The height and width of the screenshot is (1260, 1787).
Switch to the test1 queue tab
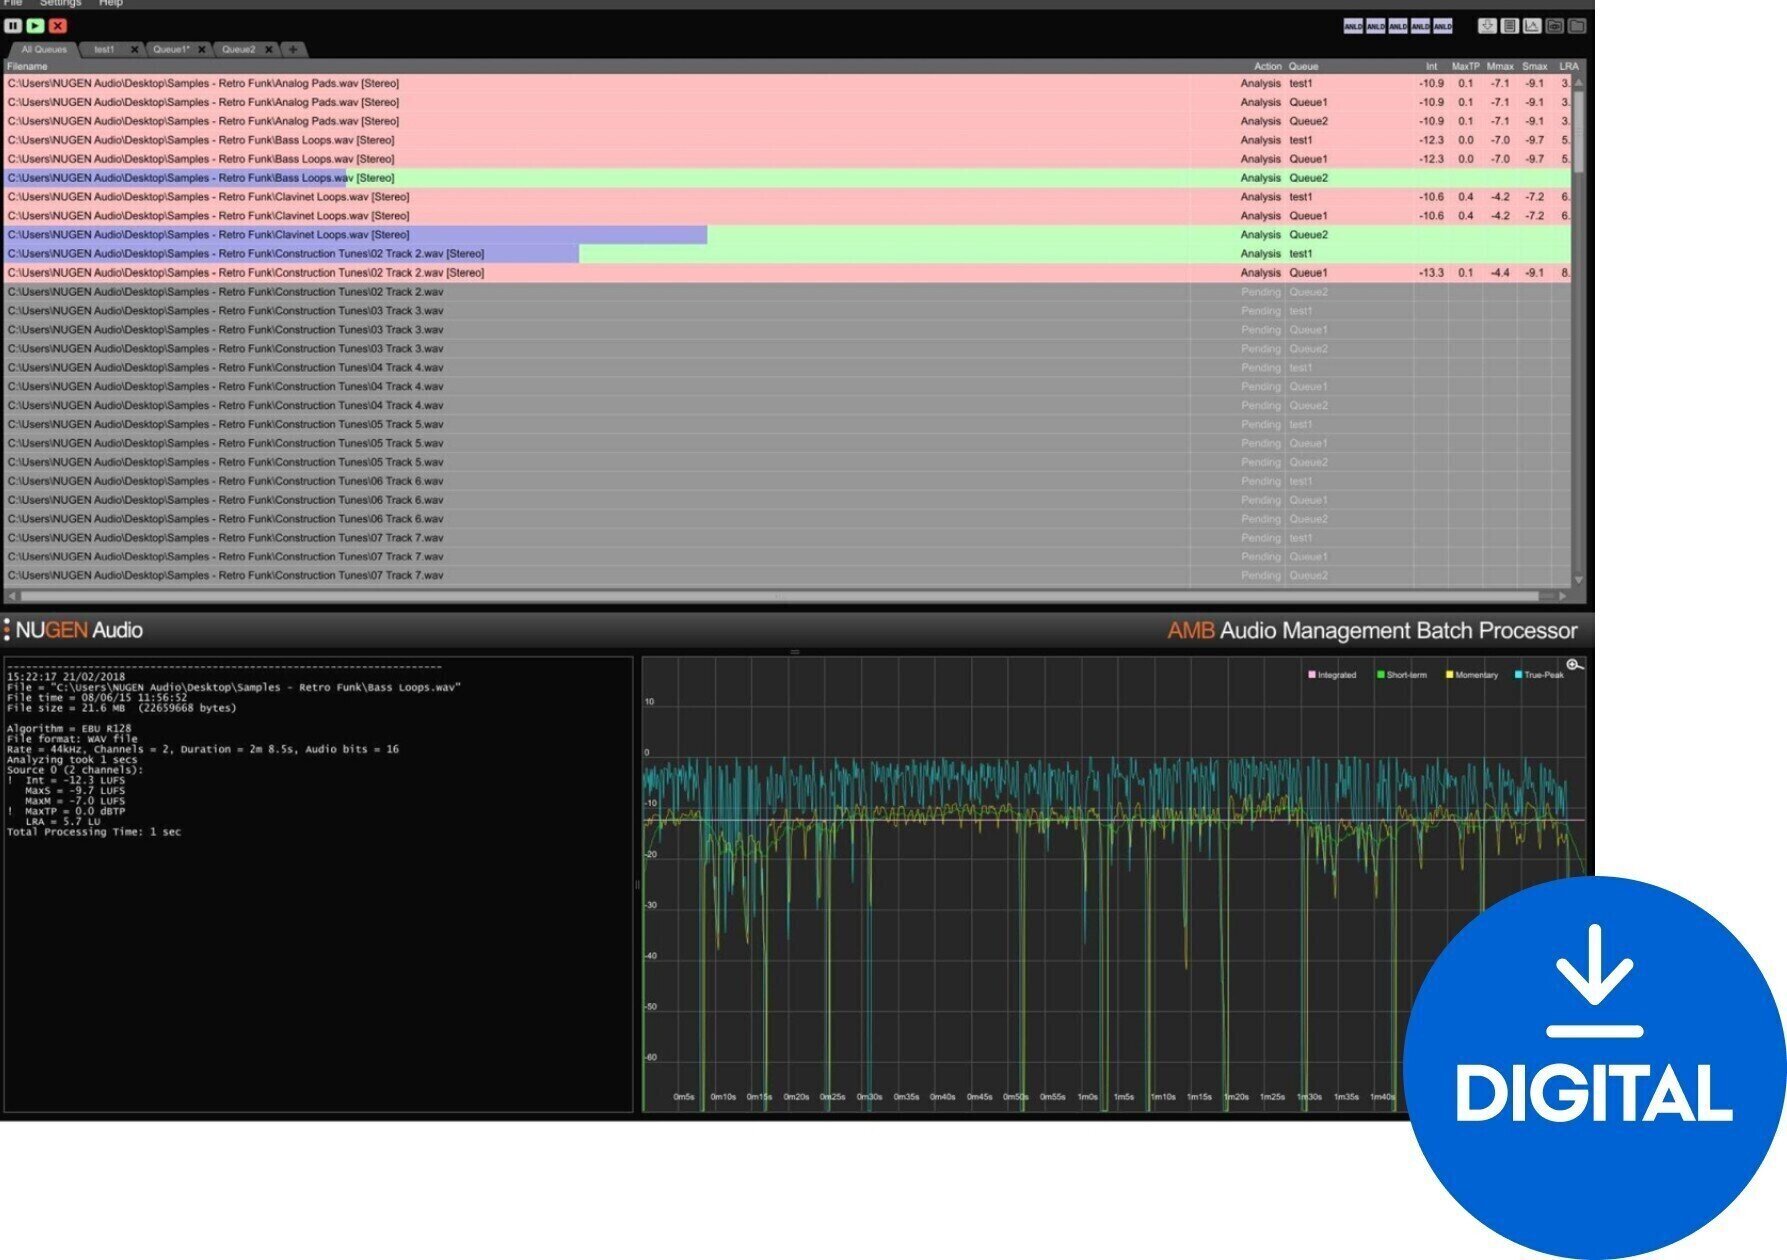pos(103,47)
